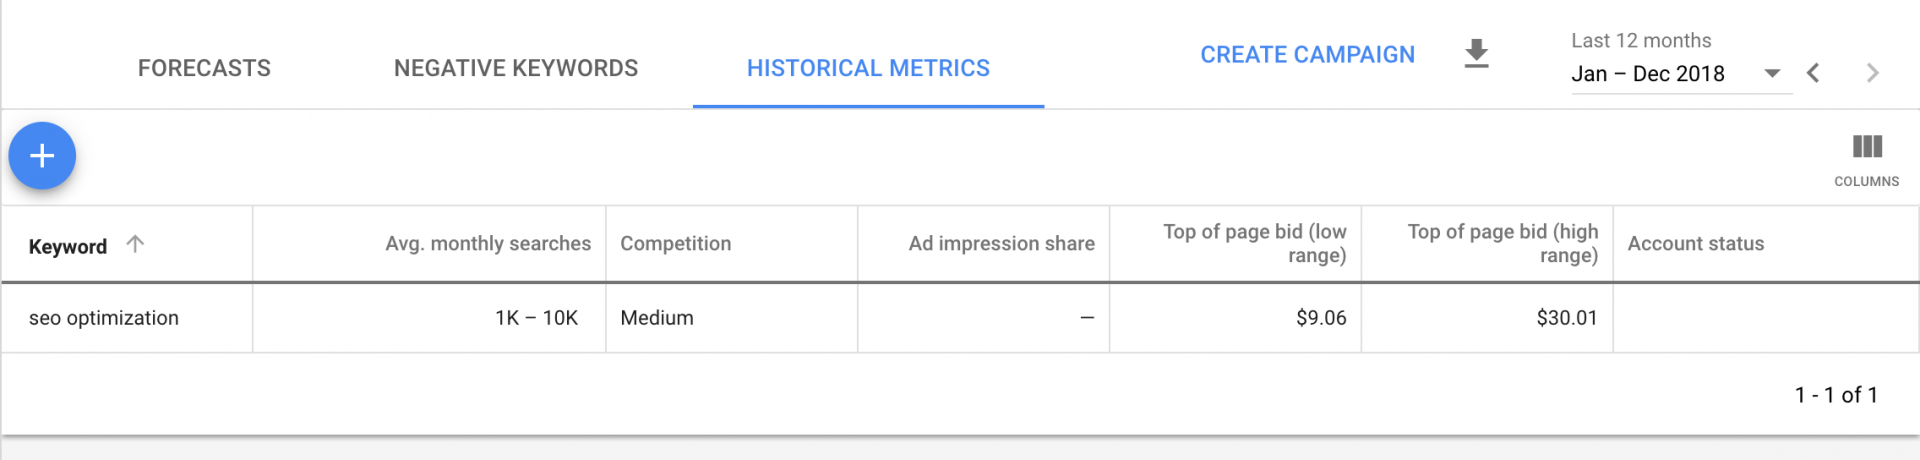Select the Historical Metrics tab
This screenshot has height=460, width=1920.
coord(868,68)
